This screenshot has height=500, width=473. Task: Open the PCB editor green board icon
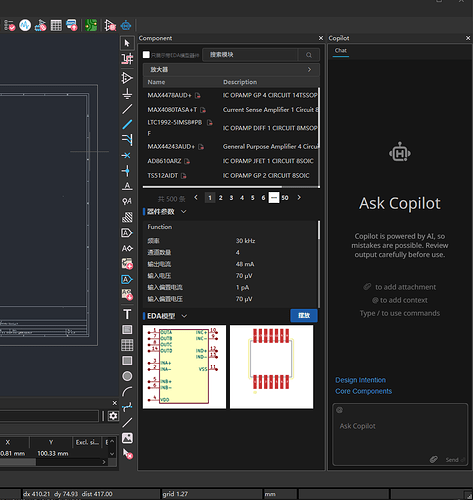click(x=91, y=25)
